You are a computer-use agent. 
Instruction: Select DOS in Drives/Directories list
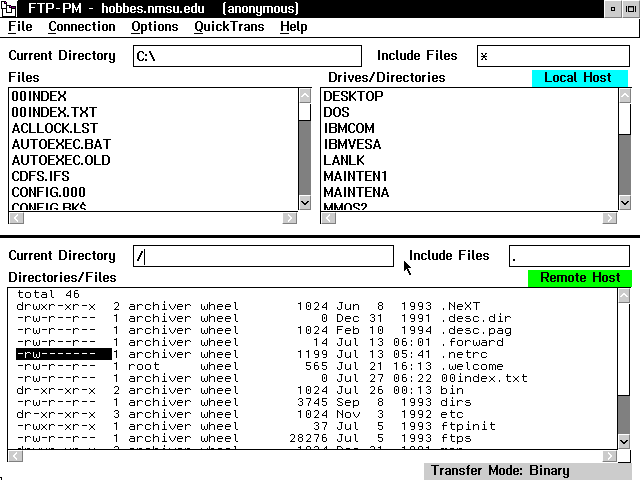click(469, 112)
